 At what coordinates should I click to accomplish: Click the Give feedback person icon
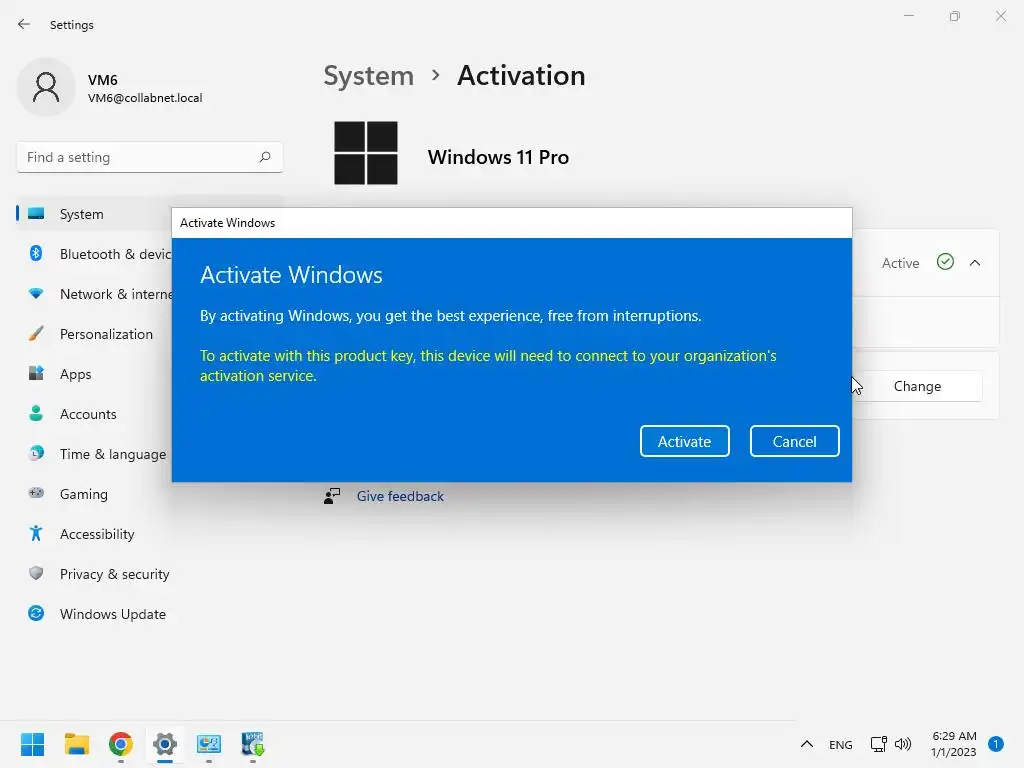pos(332,496)
